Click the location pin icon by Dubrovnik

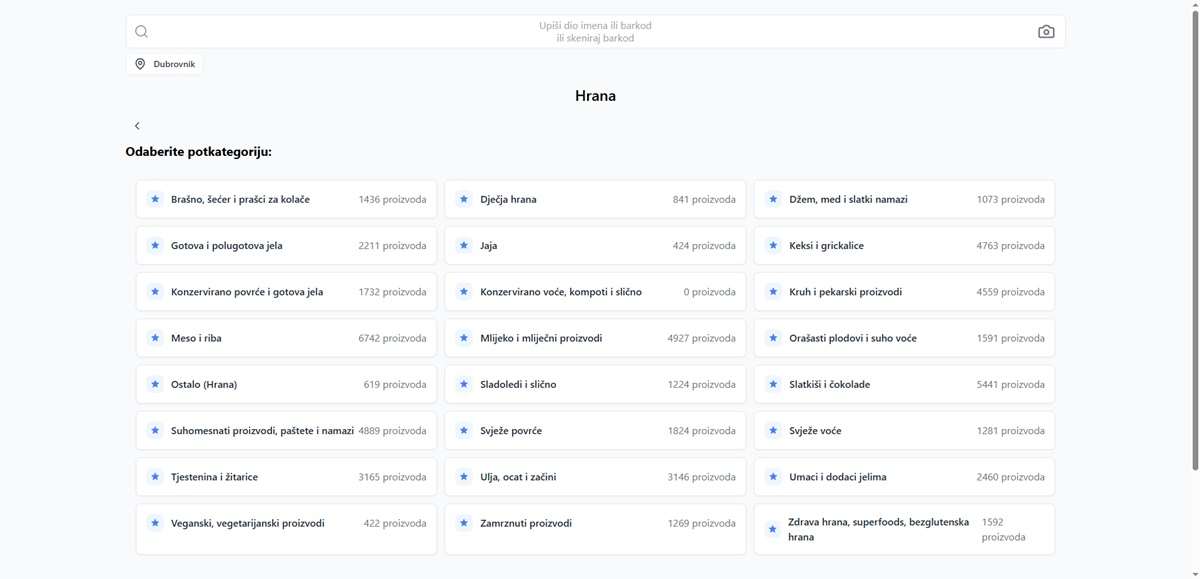point(140,64)
